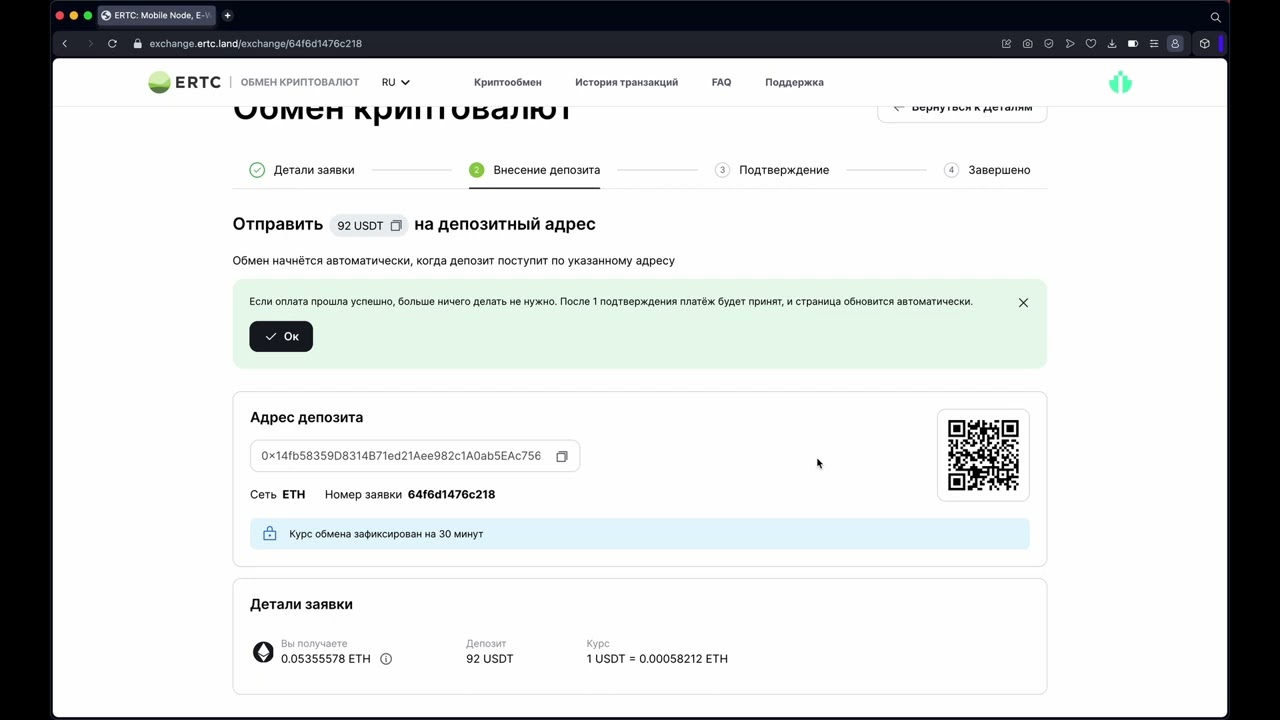Select the Внесение депозита step
Screen dimensions: 1280x720
tap(534, 170)
